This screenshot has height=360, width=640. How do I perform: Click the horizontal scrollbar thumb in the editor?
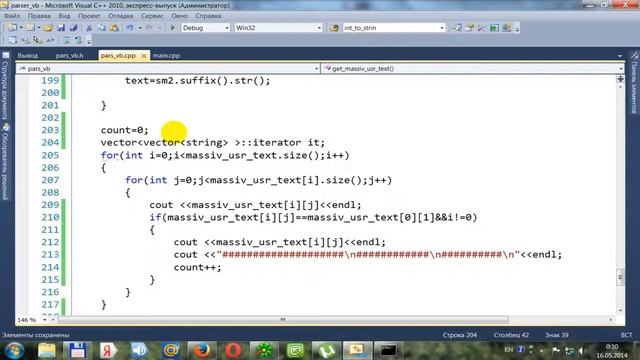click(x=282, y=320)
